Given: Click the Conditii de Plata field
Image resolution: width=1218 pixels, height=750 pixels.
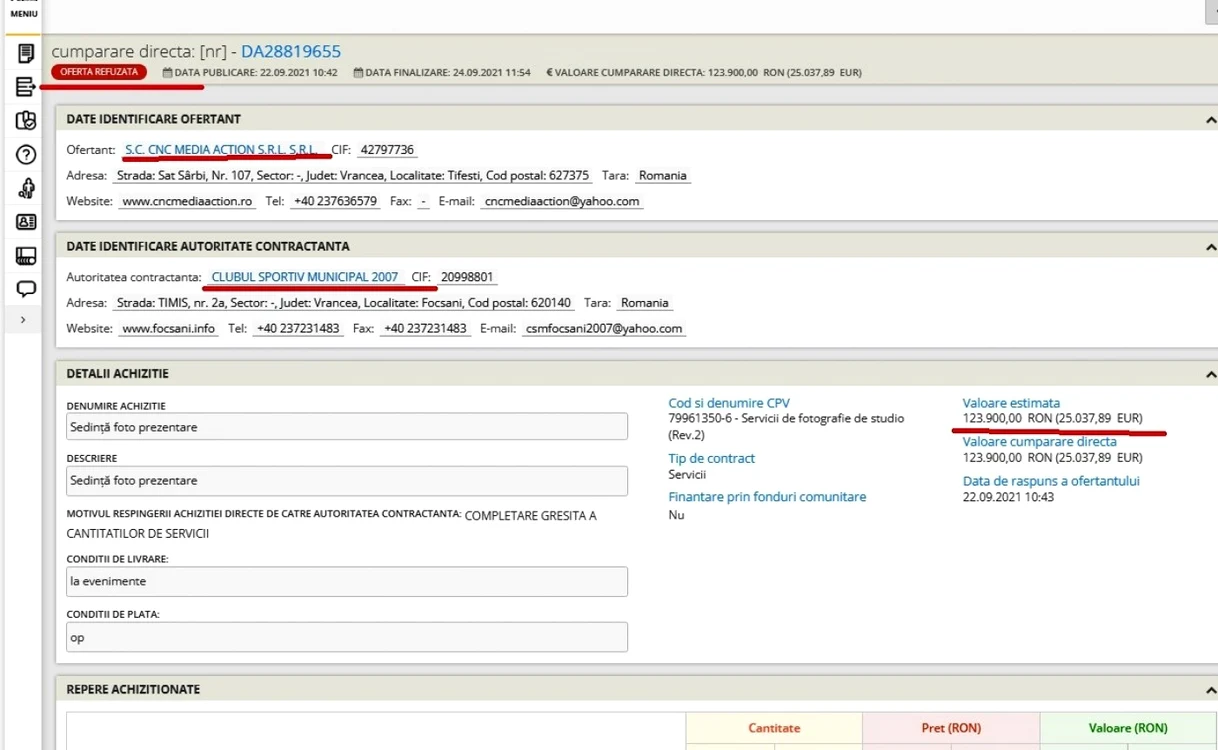Looking at the screenshot, I should (347, 637).
